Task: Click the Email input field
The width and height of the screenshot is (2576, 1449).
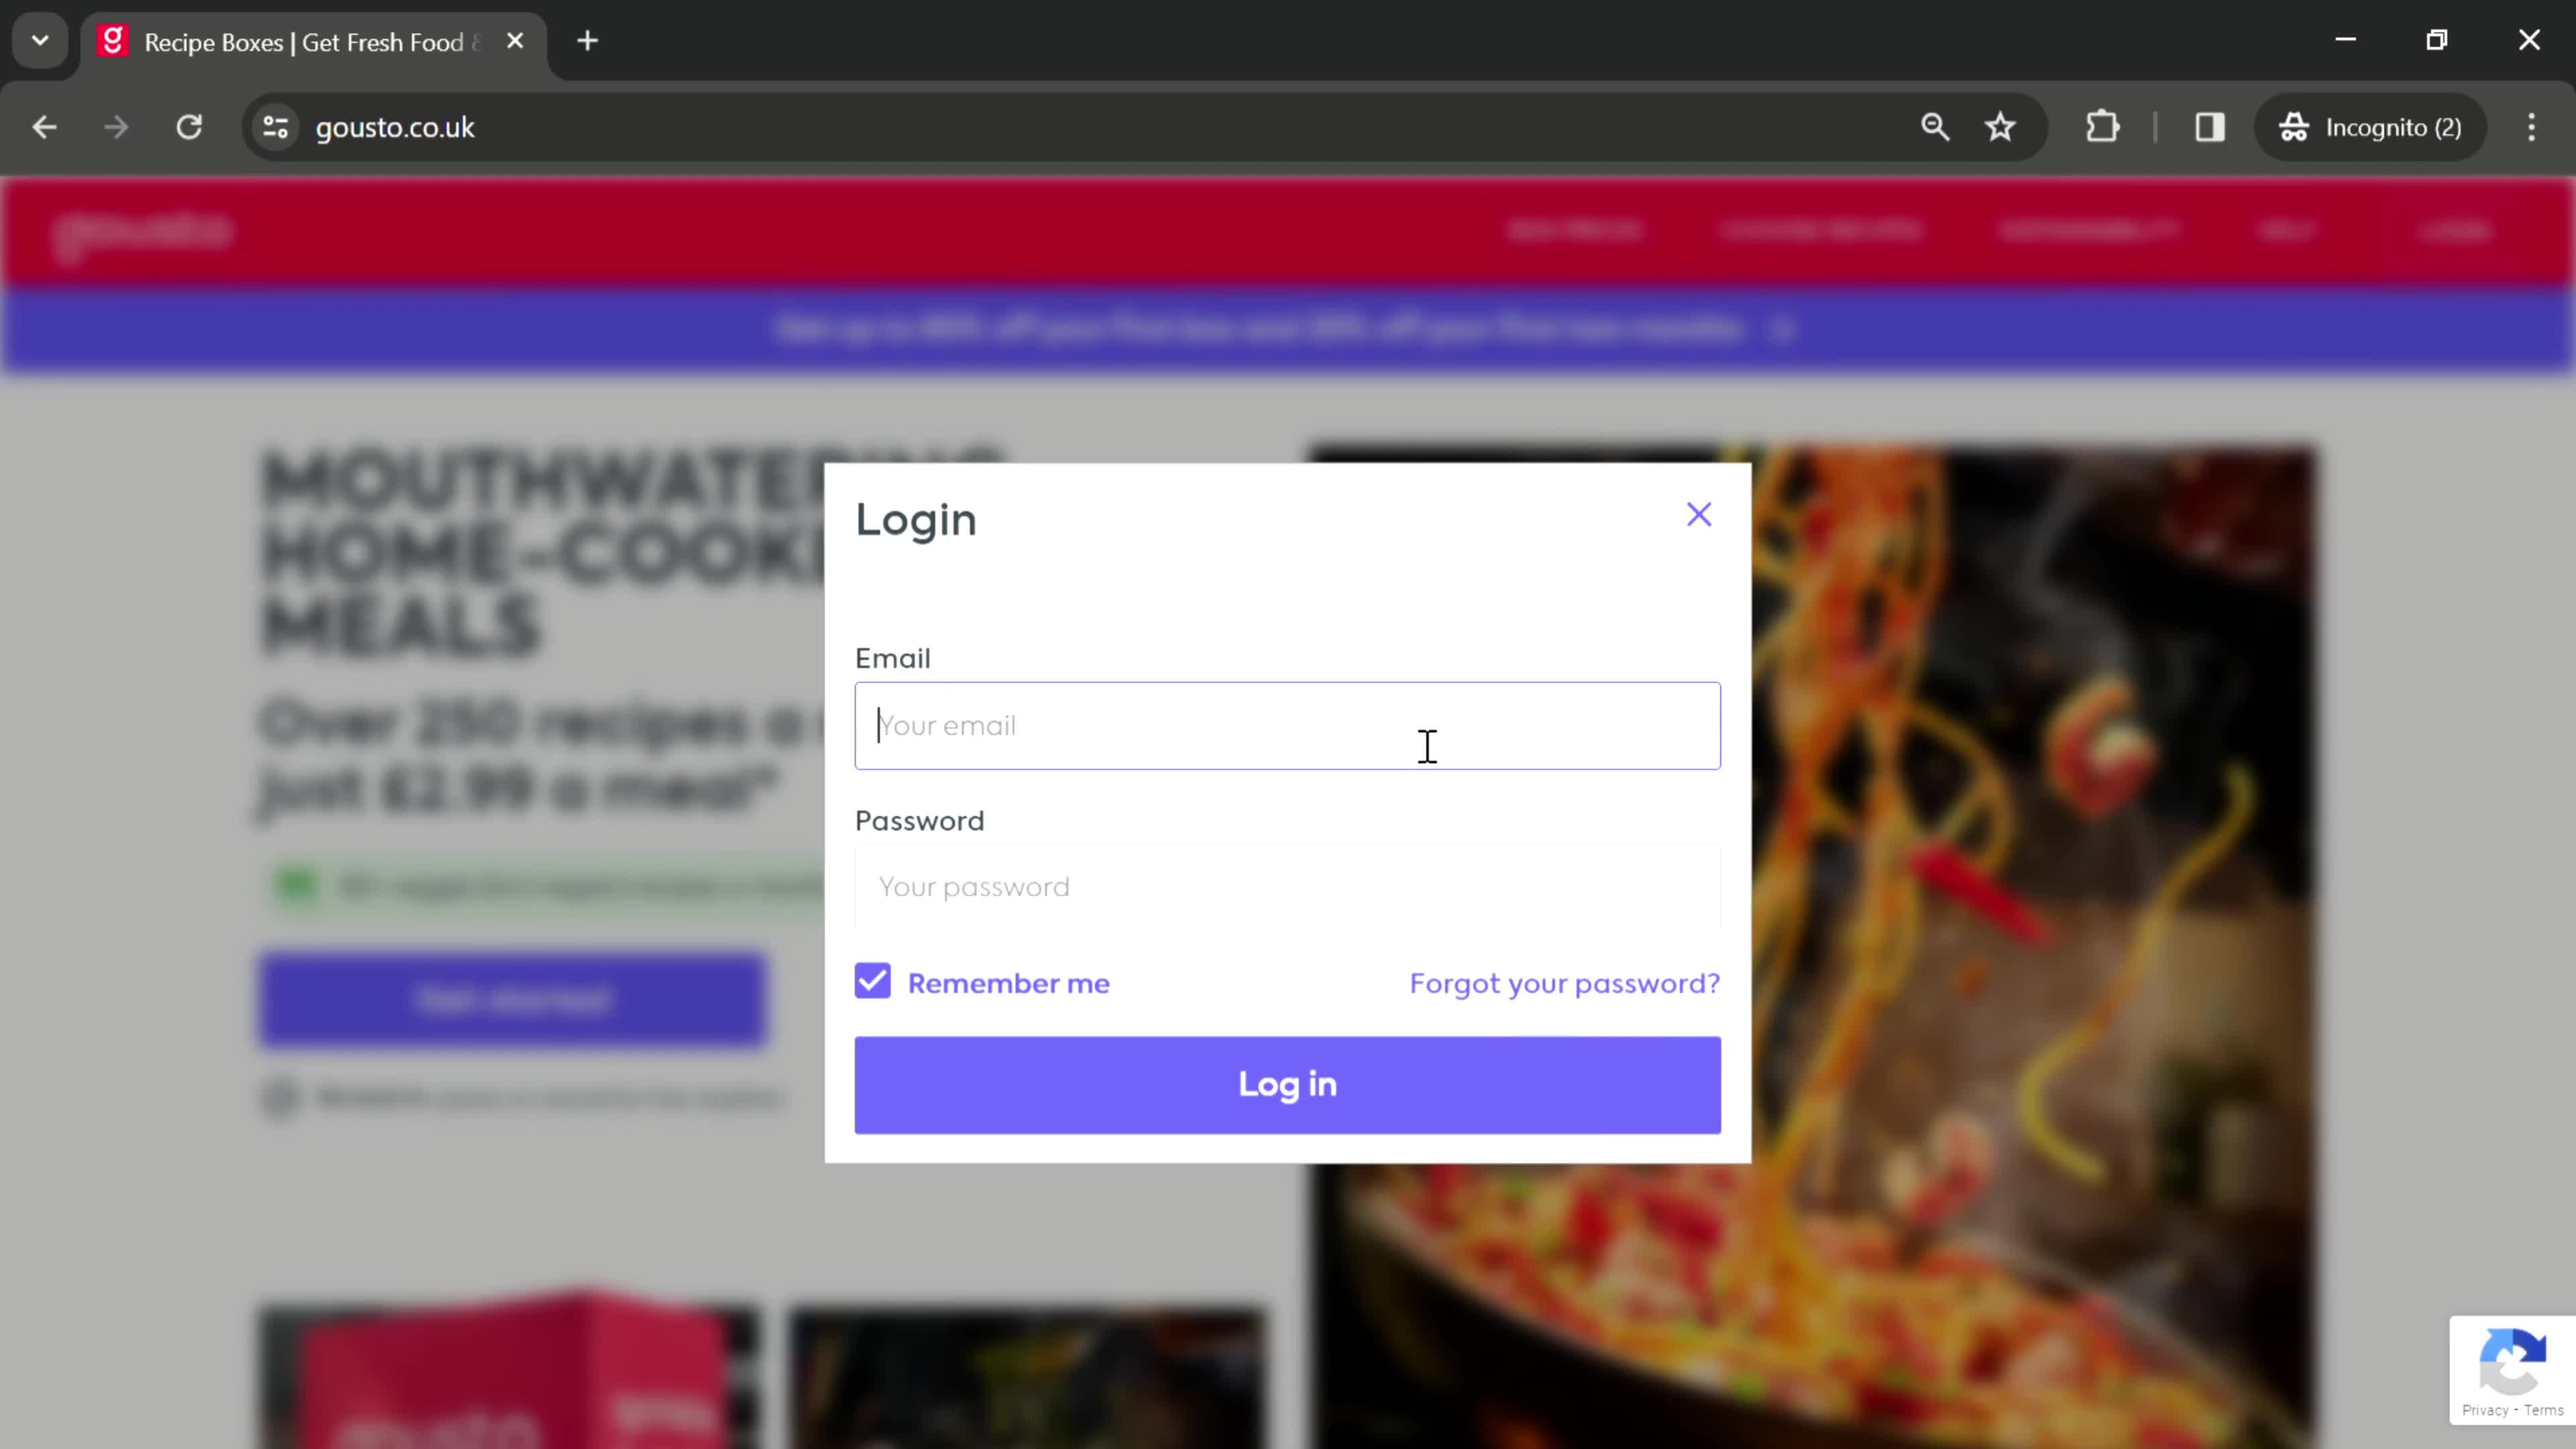Action: [x=1288, y=725]
